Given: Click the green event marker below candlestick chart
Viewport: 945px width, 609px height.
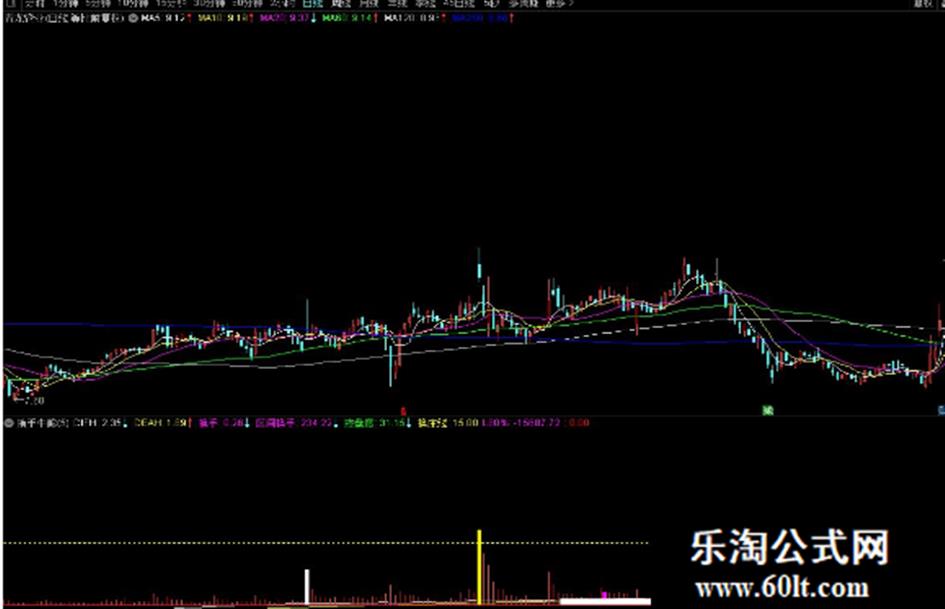Looking at the screenshot, I should [768, 411].
